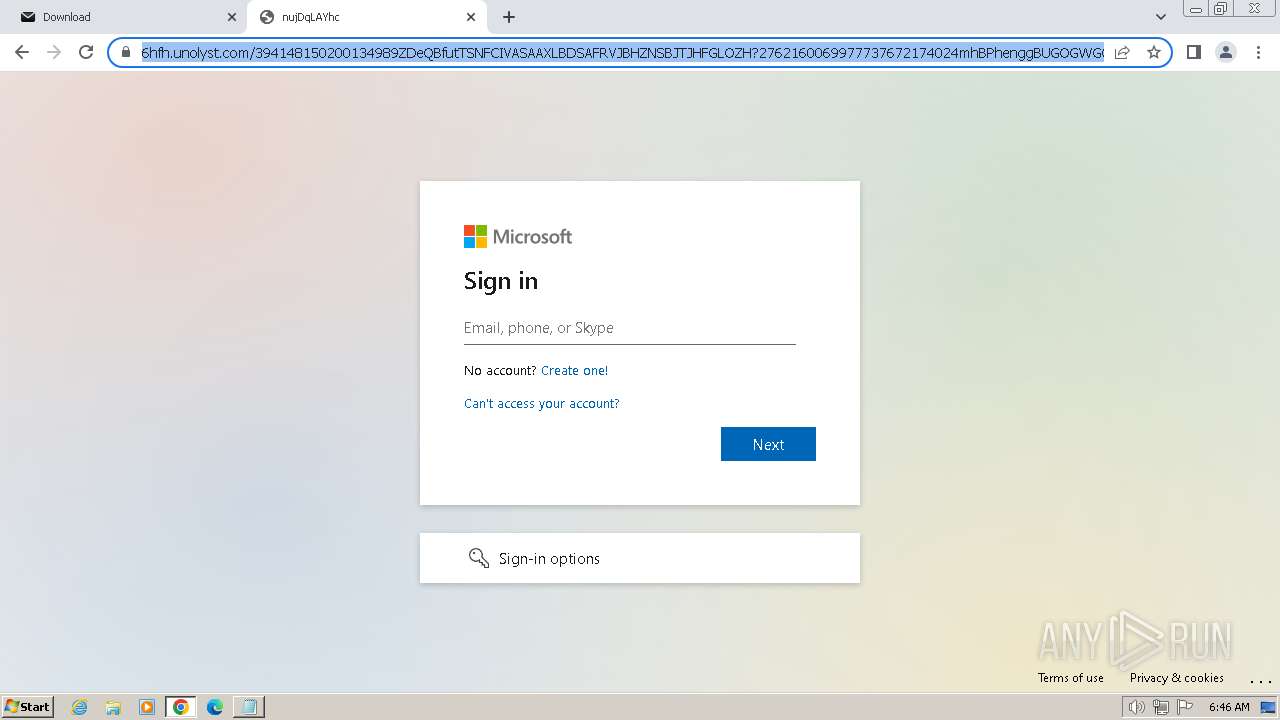1280x720 pixels.
Task: Click the system clock 6:46 AM
Action: click(x=1229, y=707)
